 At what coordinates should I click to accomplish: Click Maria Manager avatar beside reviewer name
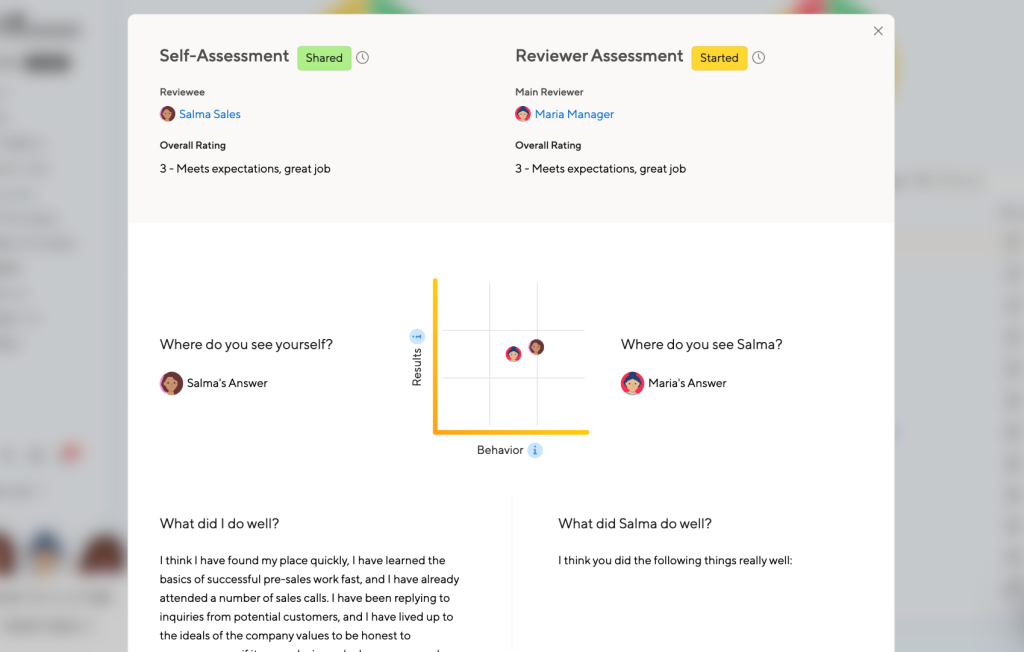(x=522, y=114)
